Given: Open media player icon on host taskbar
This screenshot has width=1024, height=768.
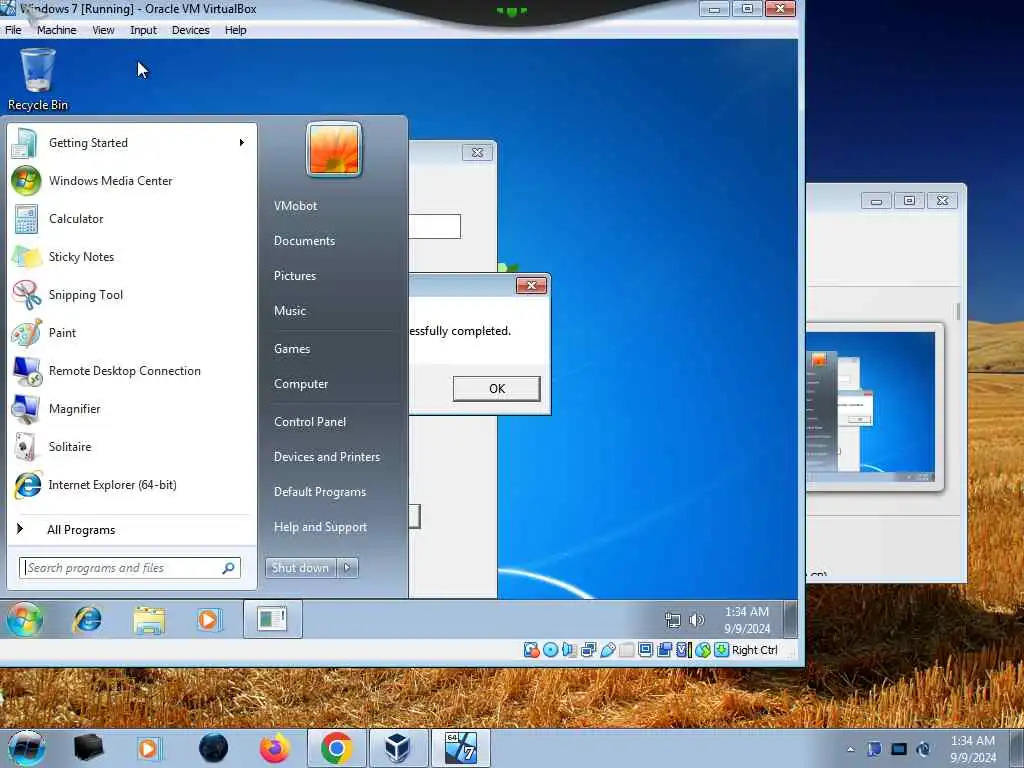Looking at the screenshot, I should 148,748.
